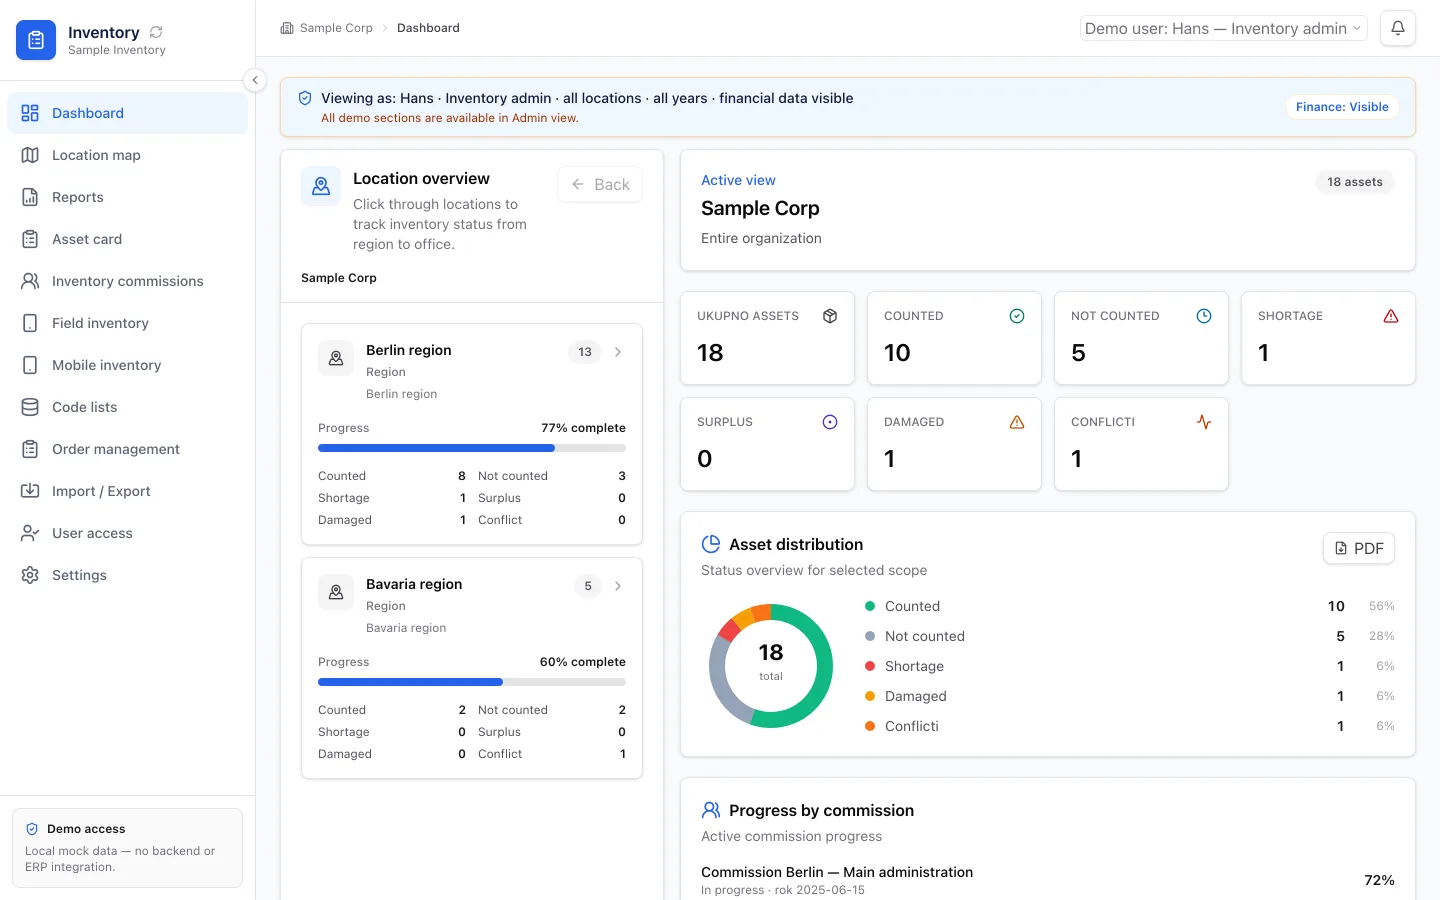The height and width of the screenshot is (900, 1440).
Task: Click the cube icon on Ukupno Assets card
Action: coord(830,316)
